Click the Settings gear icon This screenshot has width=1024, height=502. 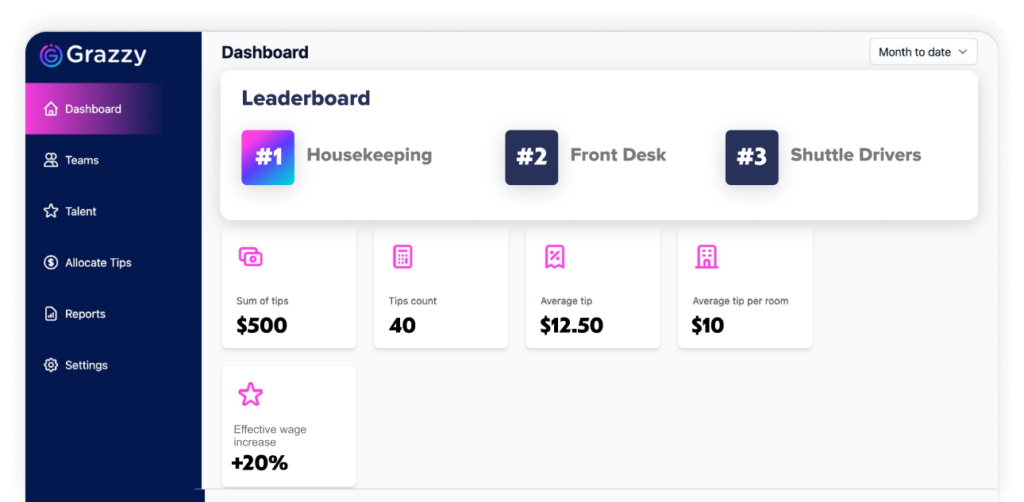tap(51, 365)
